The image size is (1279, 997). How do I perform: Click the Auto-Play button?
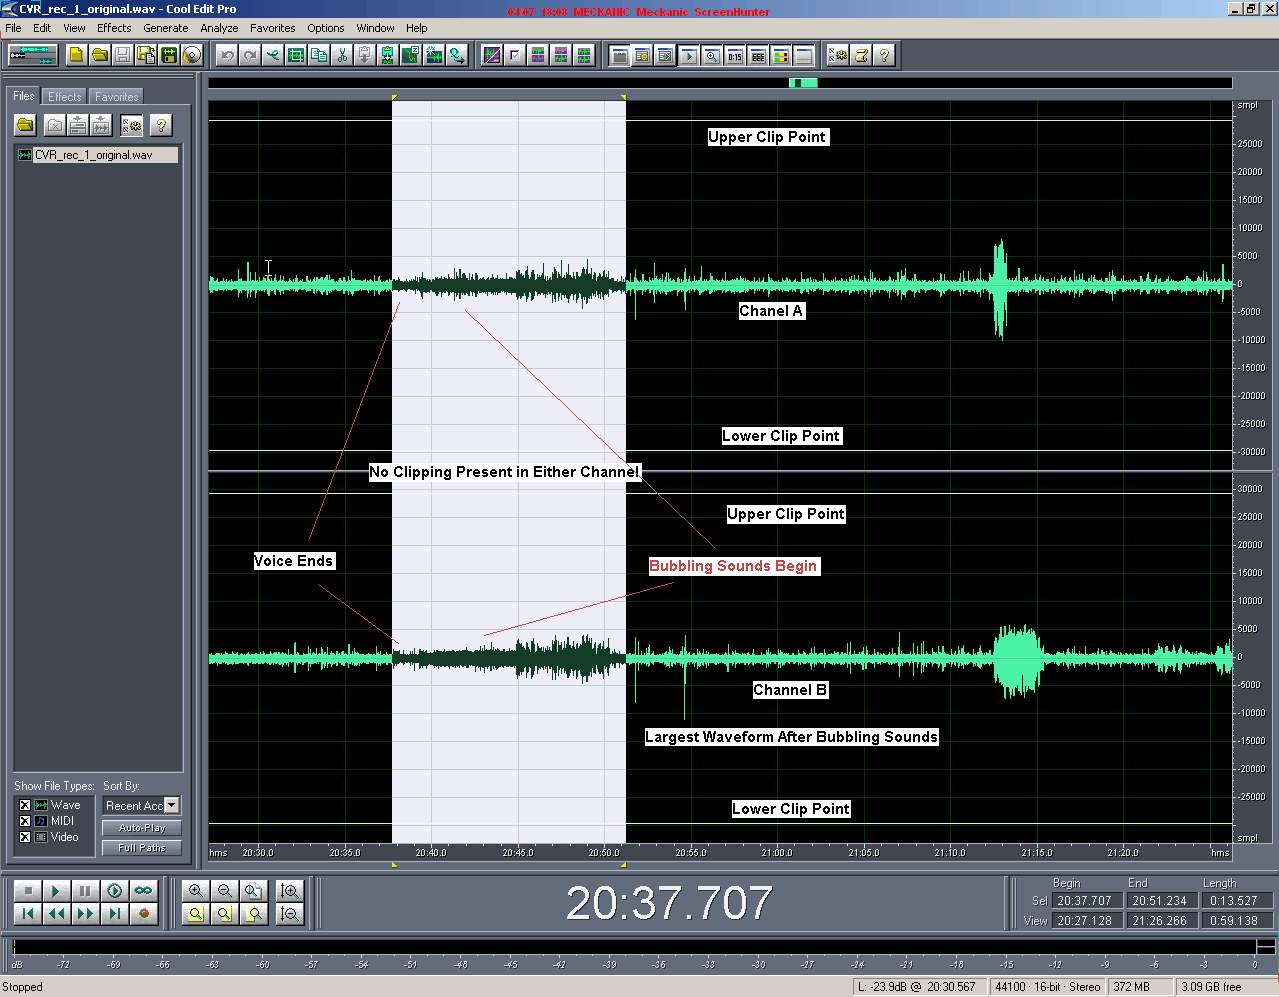click(142, 828)
